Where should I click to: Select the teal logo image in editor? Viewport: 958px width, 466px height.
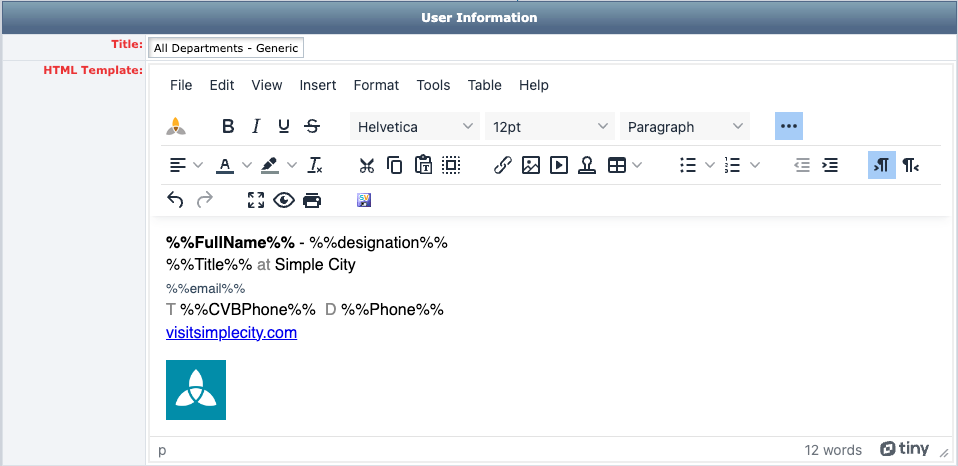coord(196,390)
